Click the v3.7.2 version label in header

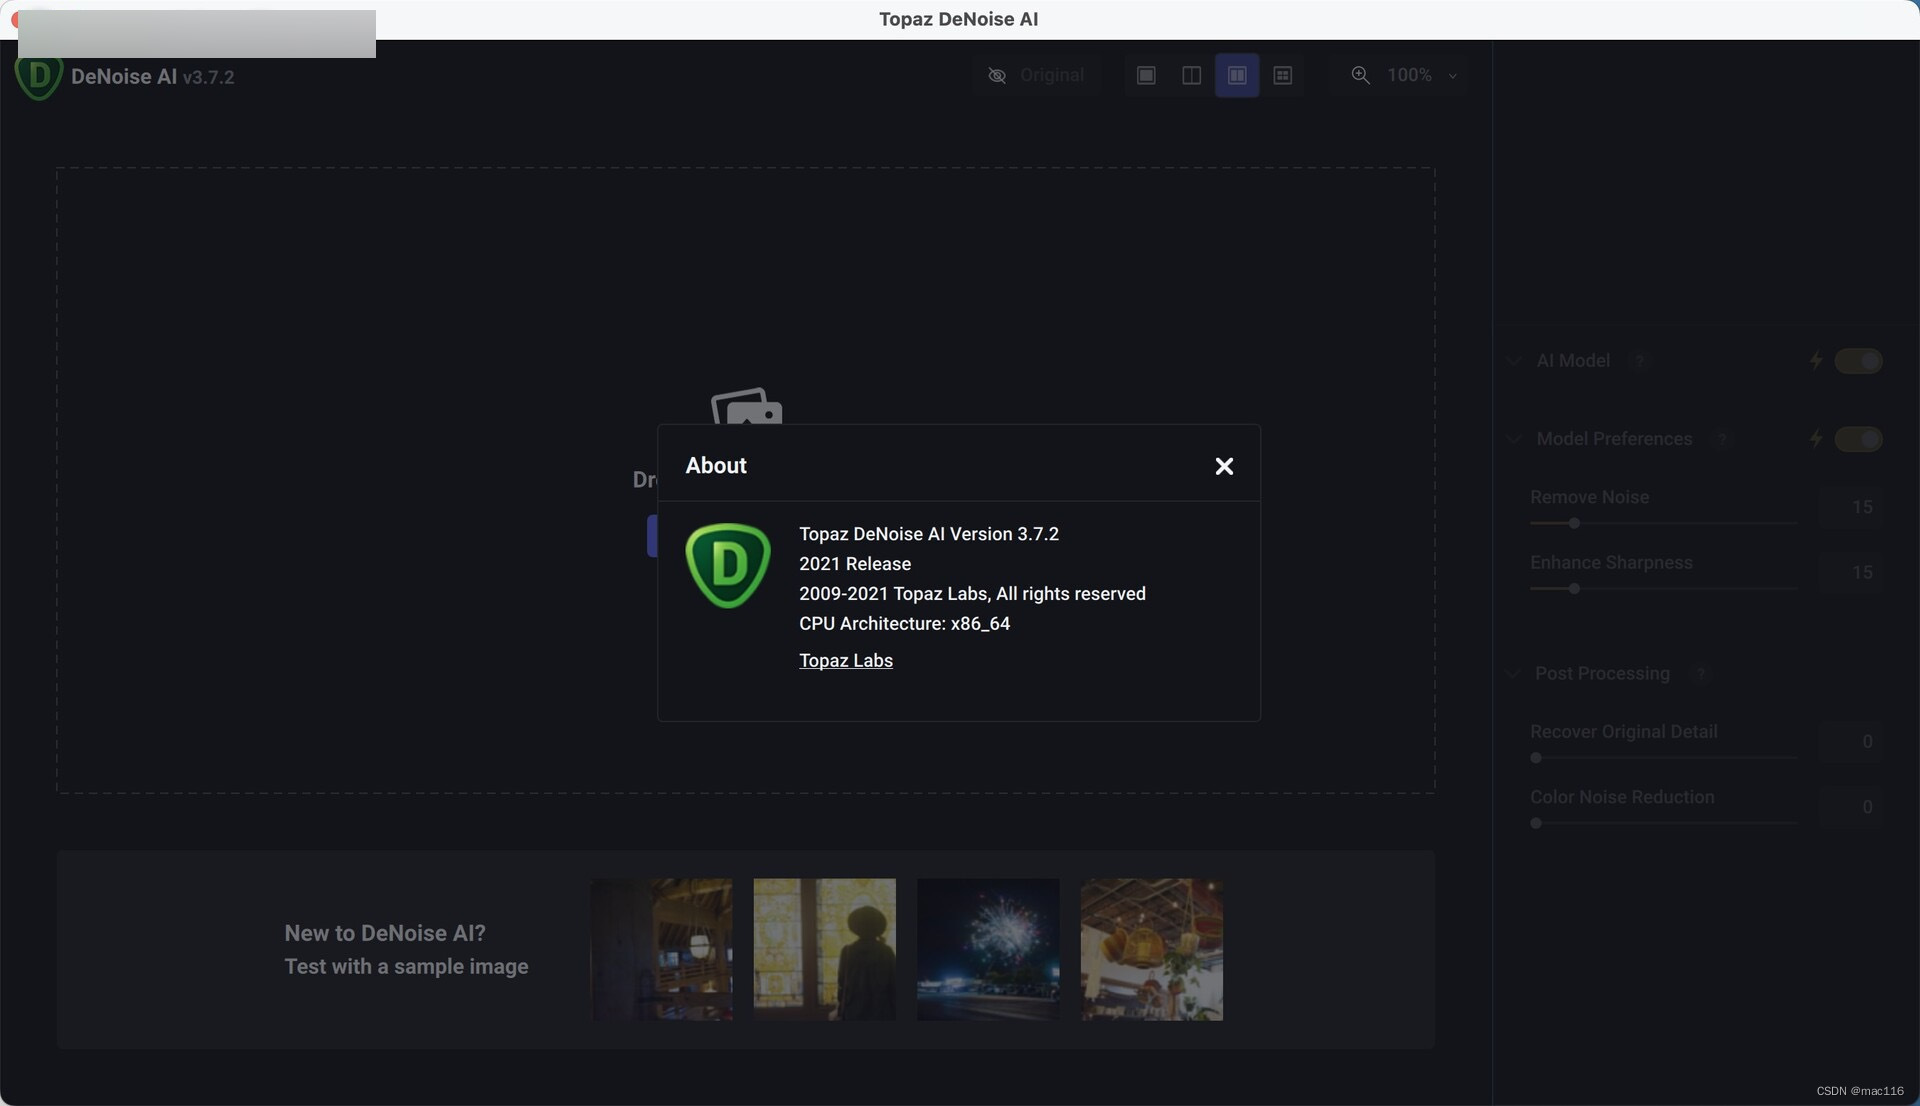[x=208, y=77]
